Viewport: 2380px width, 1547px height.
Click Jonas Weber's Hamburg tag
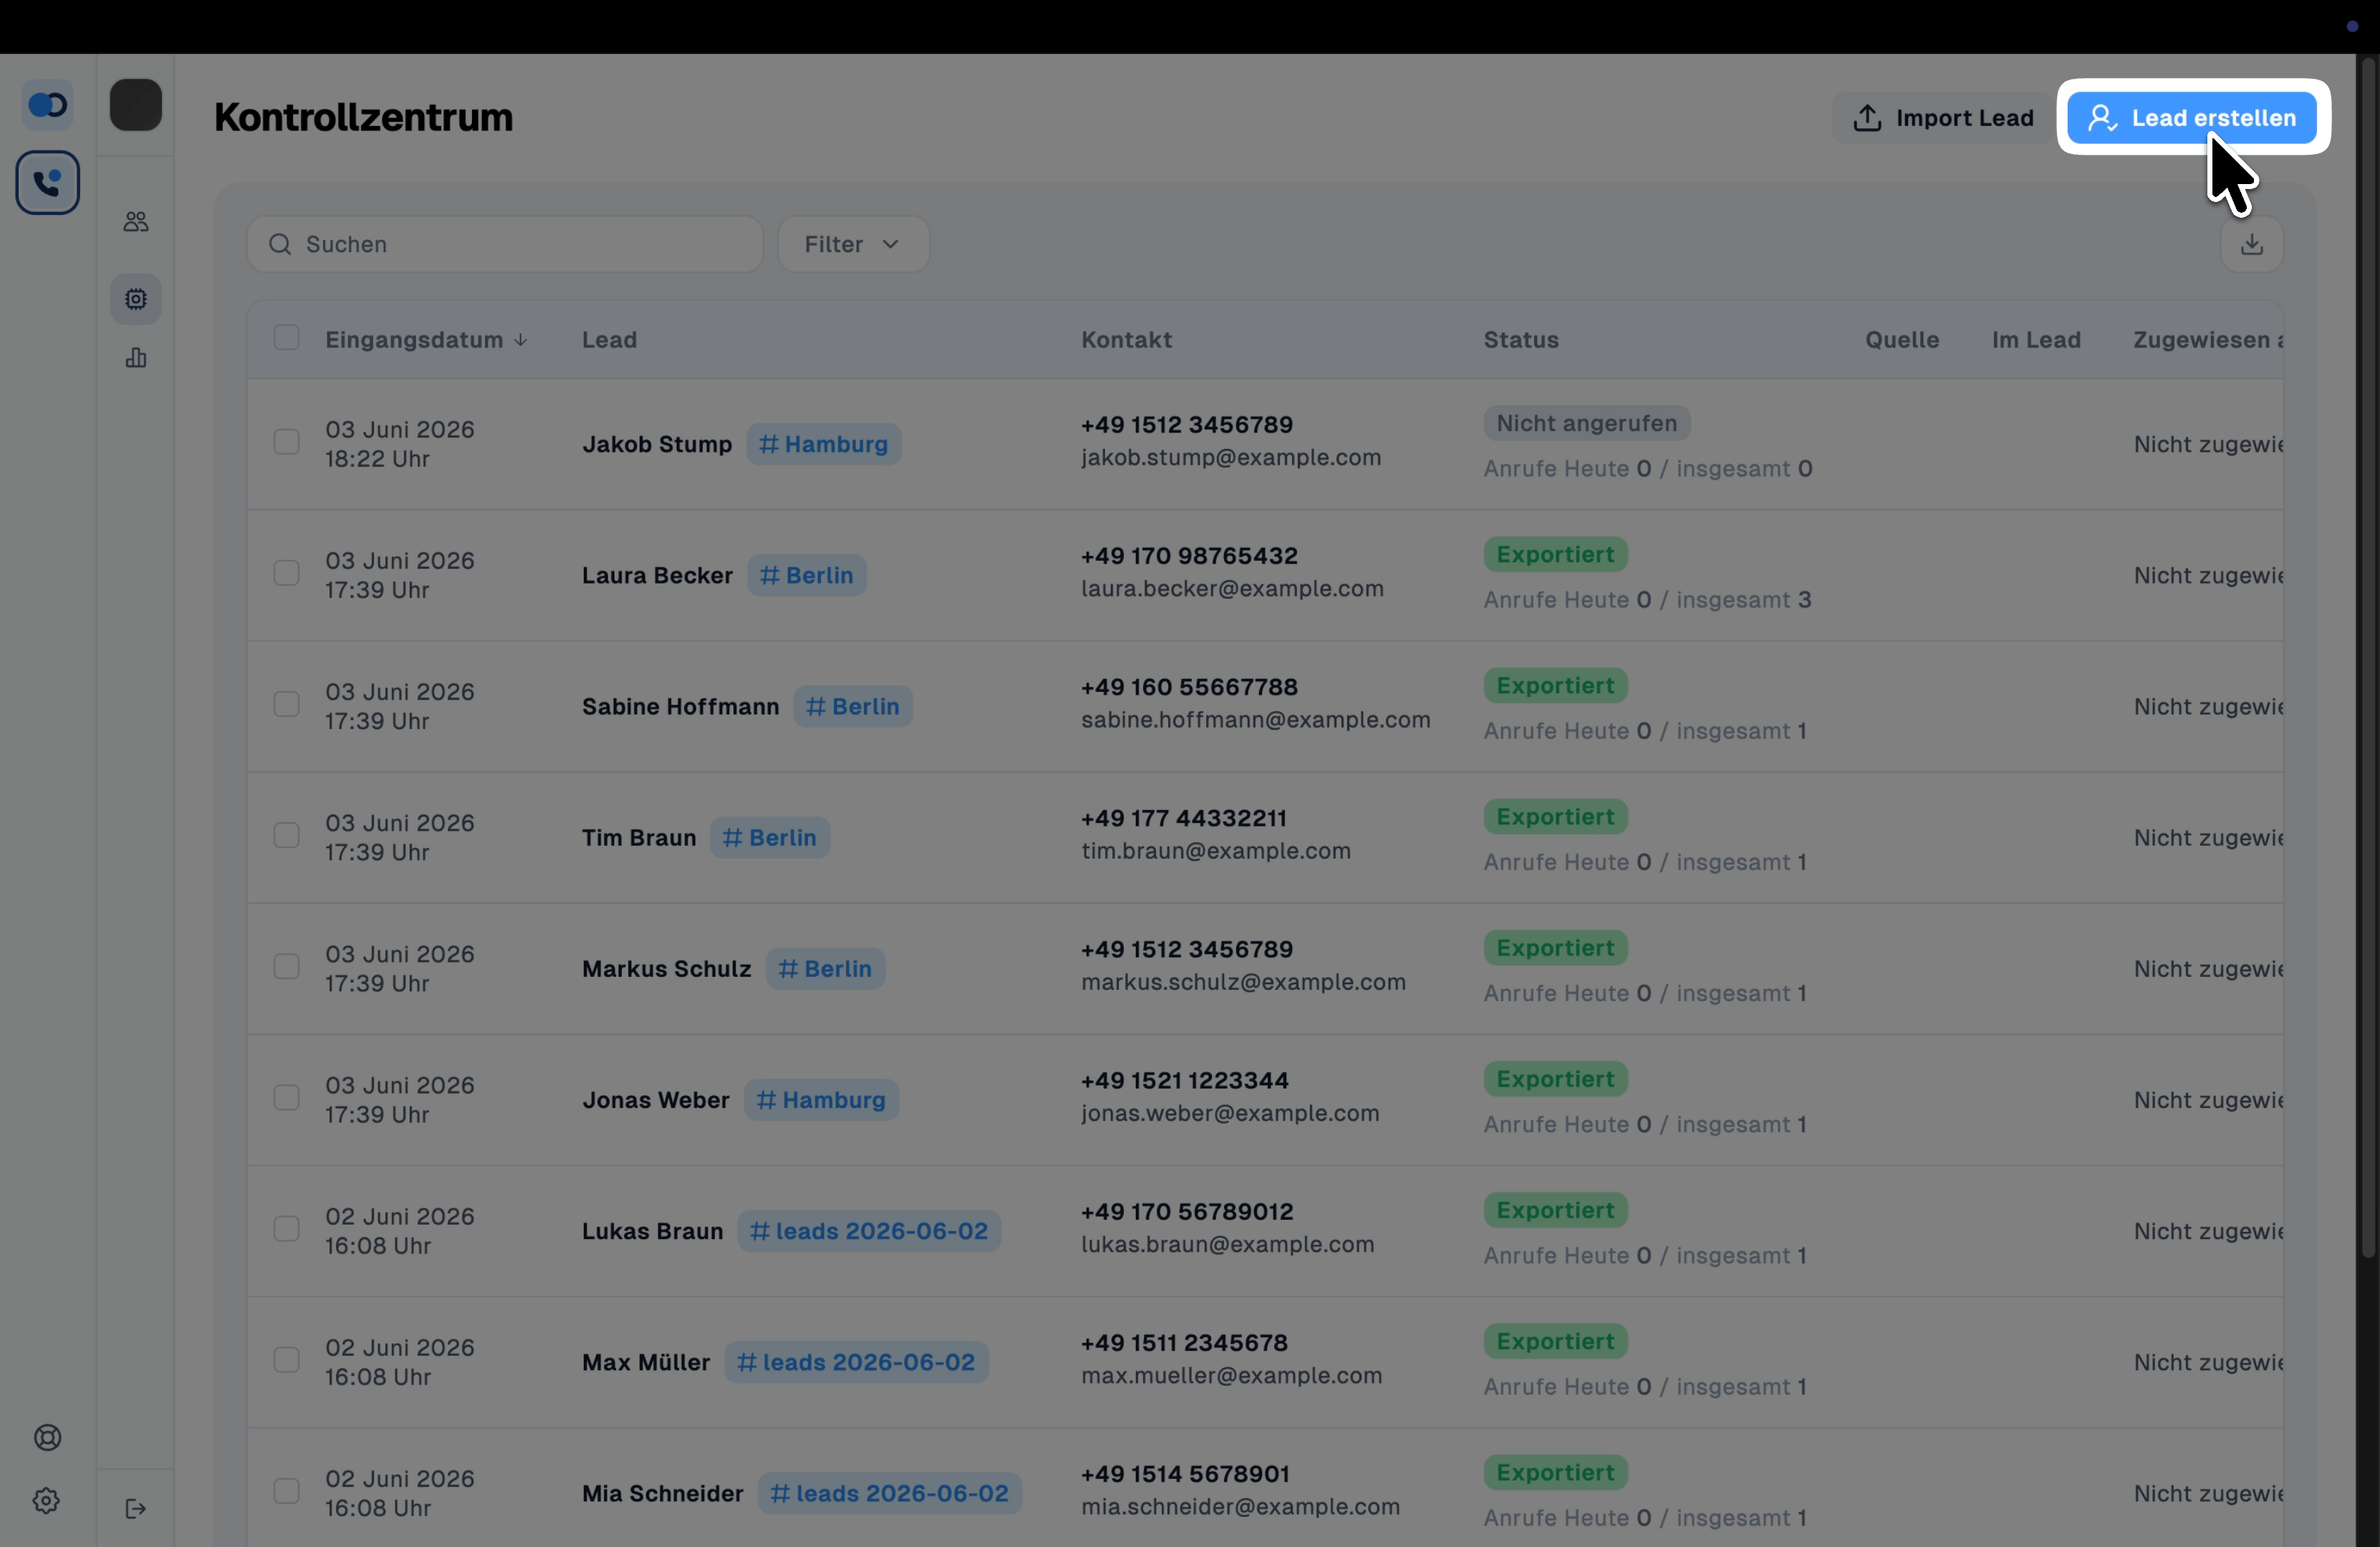(x=821, y=1100)
